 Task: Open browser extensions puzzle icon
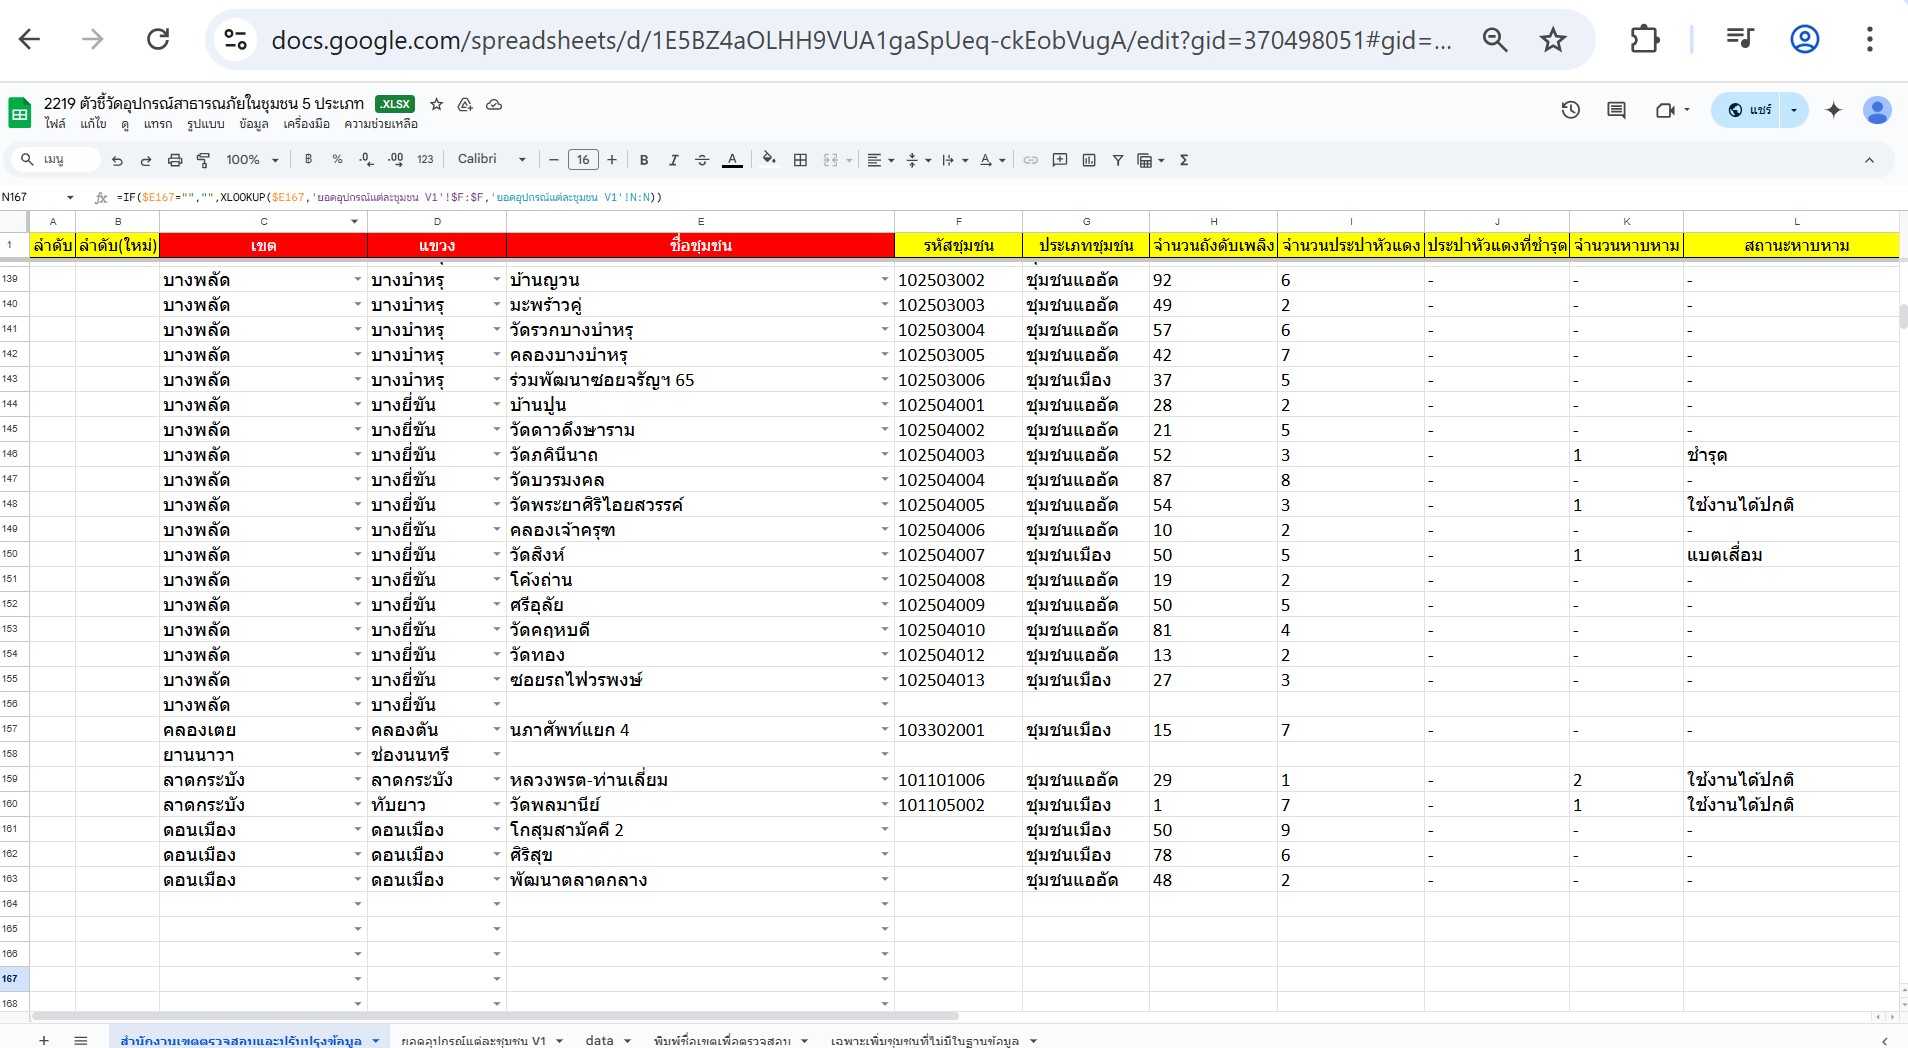pyautogui.click(x=1644, y=39)
